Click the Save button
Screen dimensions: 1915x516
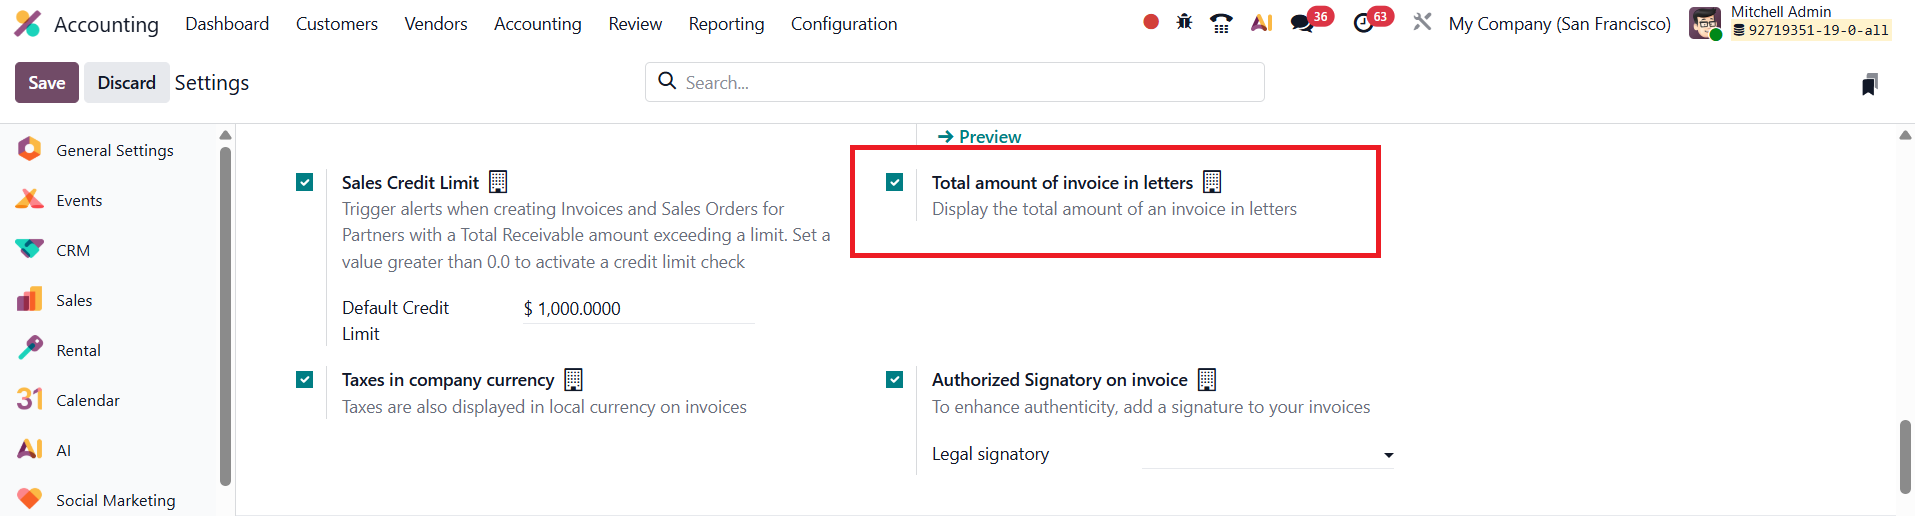pos(47,83)
